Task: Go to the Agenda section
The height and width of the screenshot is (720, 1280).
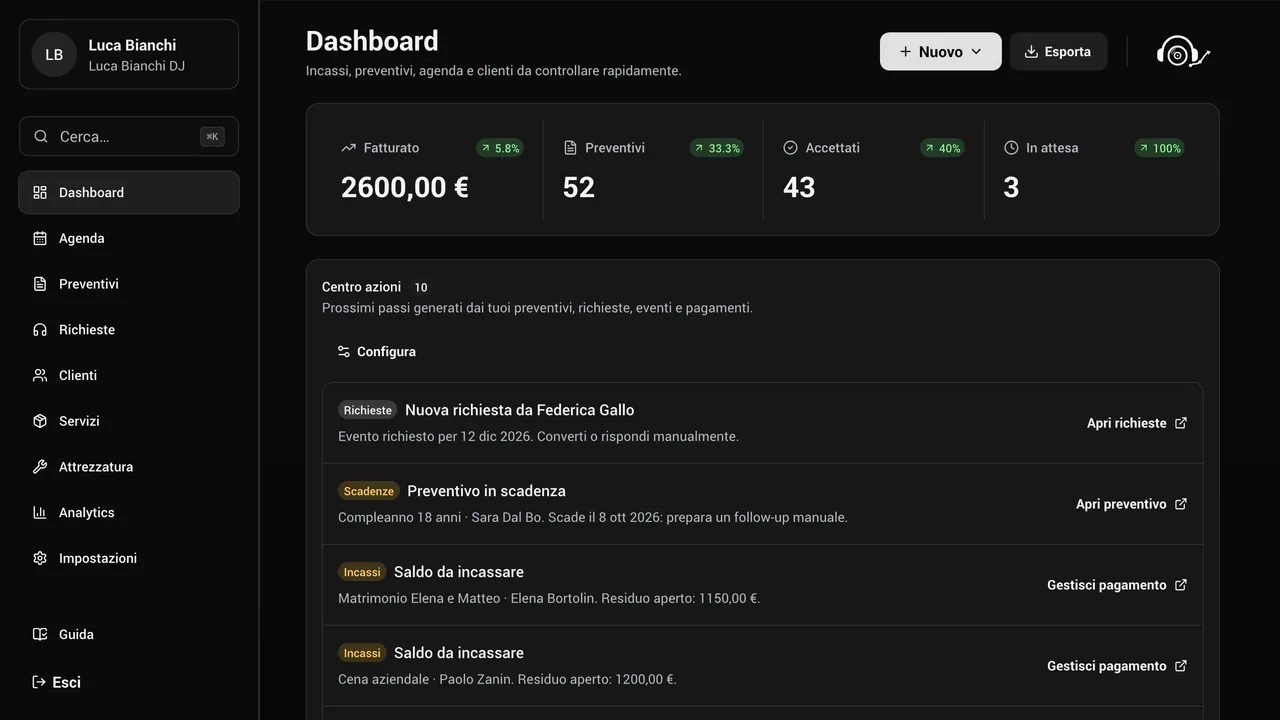Action: tap(129, 238)
